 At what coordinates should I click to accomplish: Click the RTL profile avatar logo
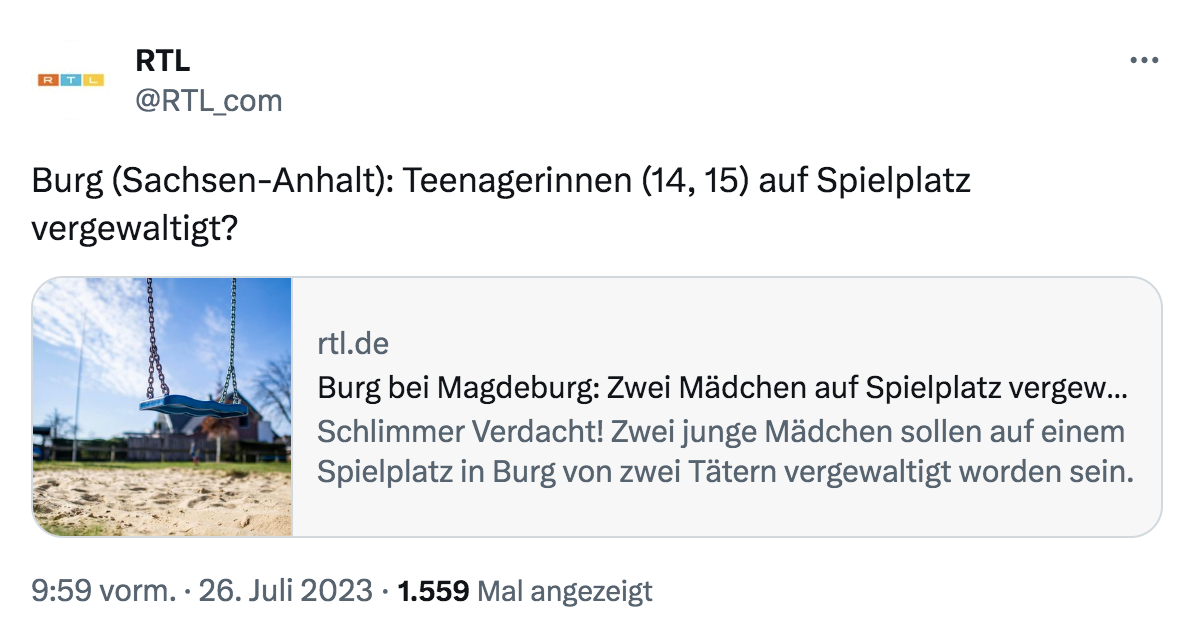pos(70,80)
